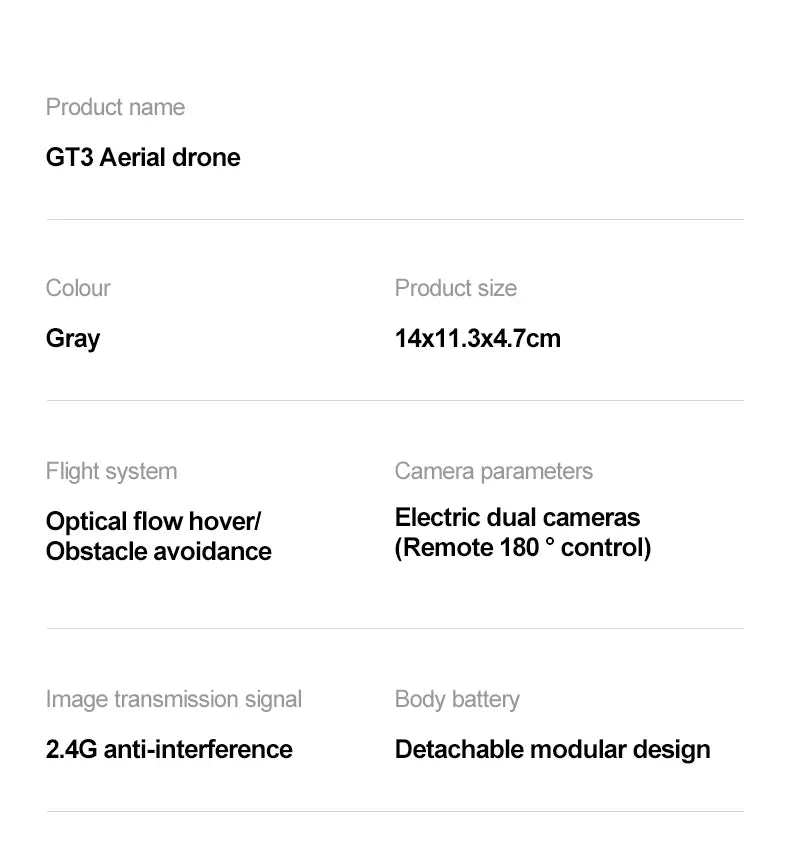Click the "Optical flow hover/" text line
This screenshot has height=852, width=790.
click(153, 521)
